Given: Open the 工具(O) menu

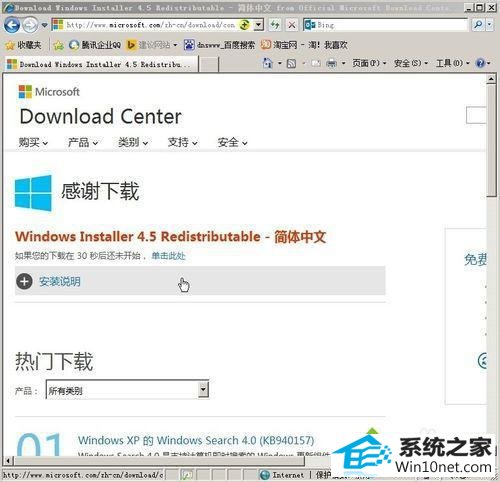Looking at the screenshot, I should pyautogui.click(x=453, y=63).
